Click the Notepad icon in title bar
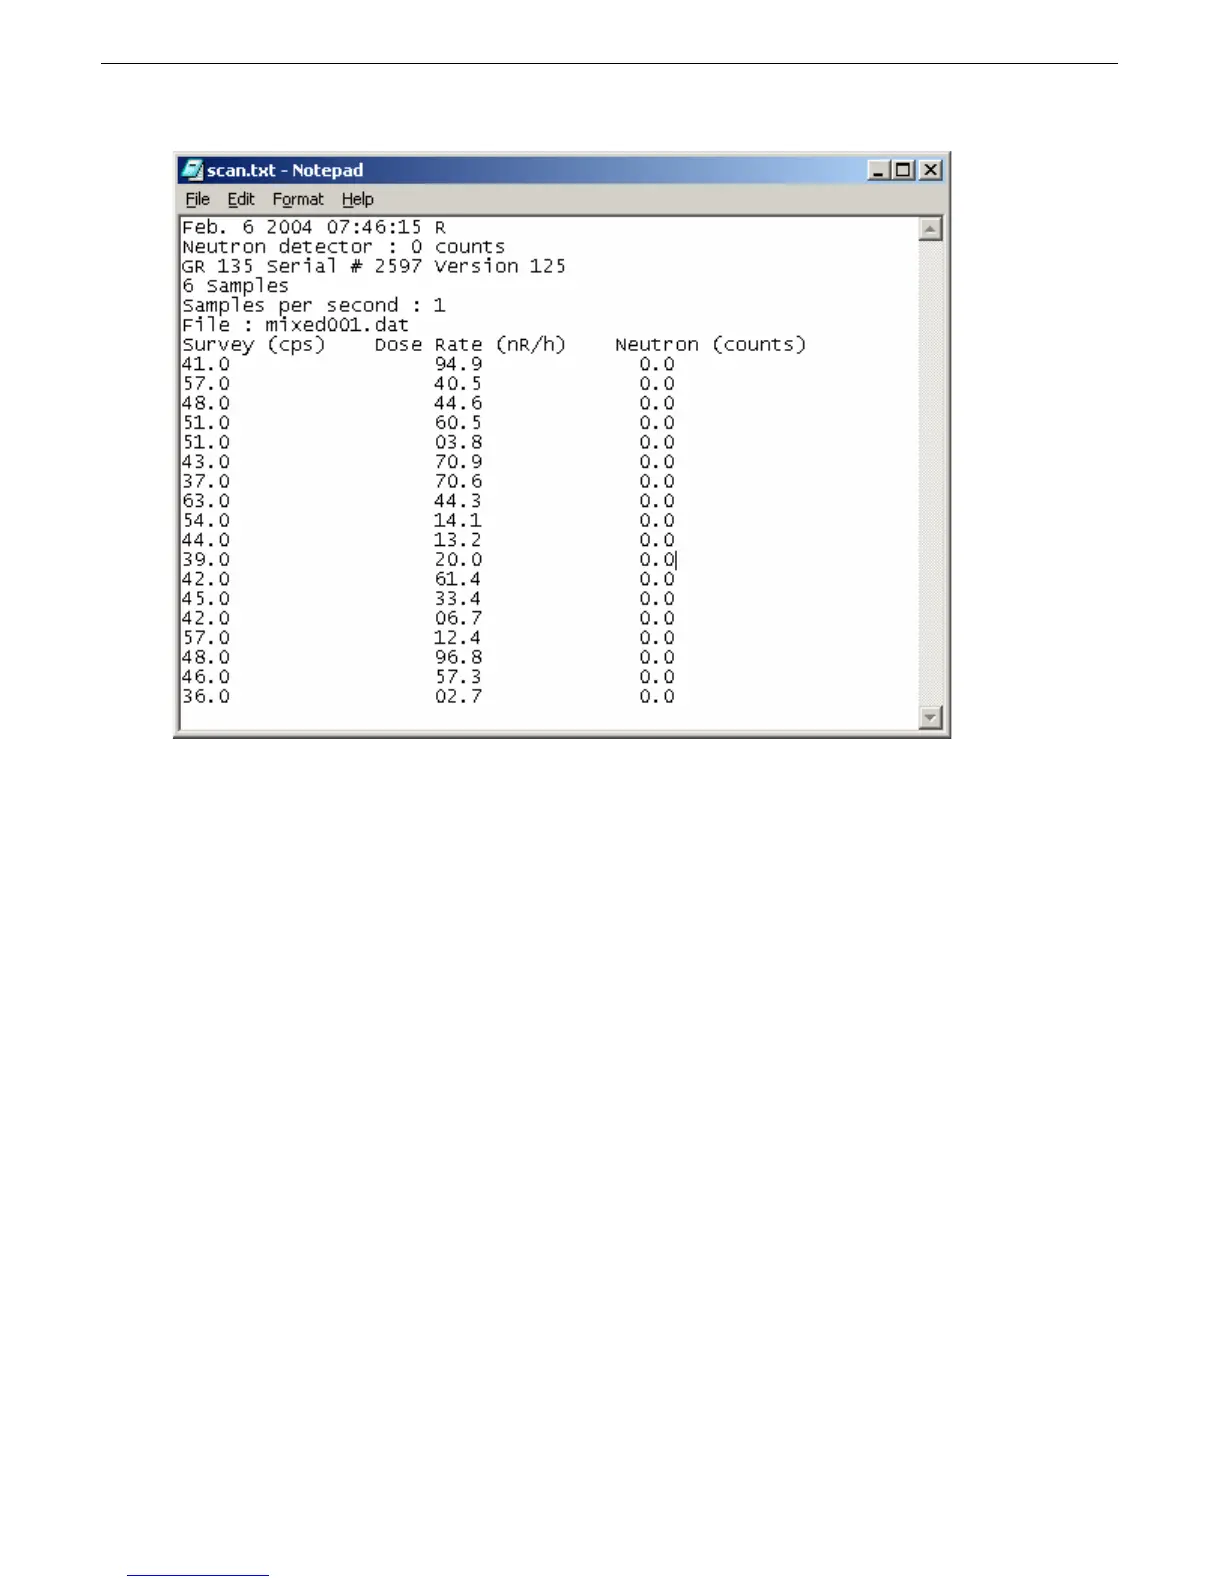 coord(192,170)
